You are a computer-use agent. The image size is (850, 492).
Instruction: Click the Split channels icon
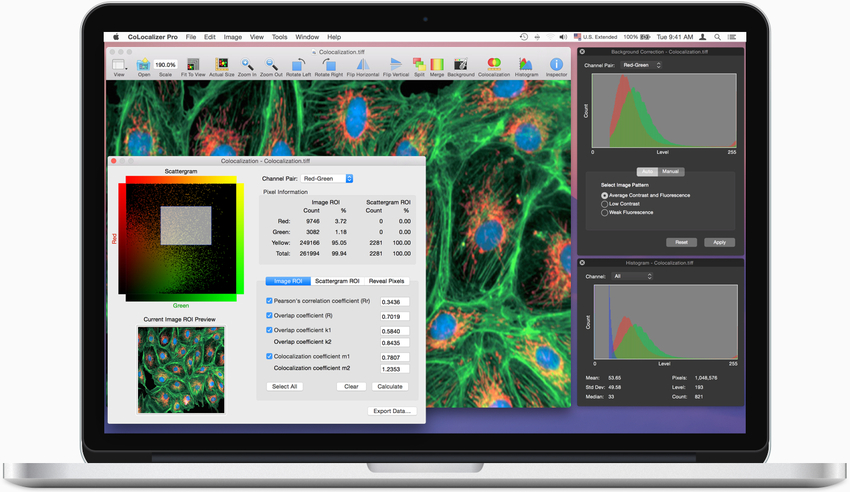pos(419,65)
